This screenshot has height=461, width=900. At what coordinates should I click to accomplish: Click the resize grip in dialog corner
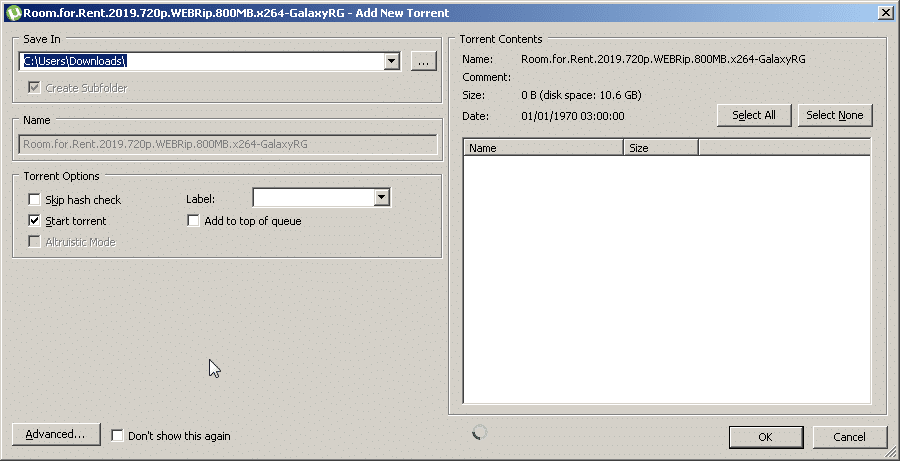(x=891, y=454)
